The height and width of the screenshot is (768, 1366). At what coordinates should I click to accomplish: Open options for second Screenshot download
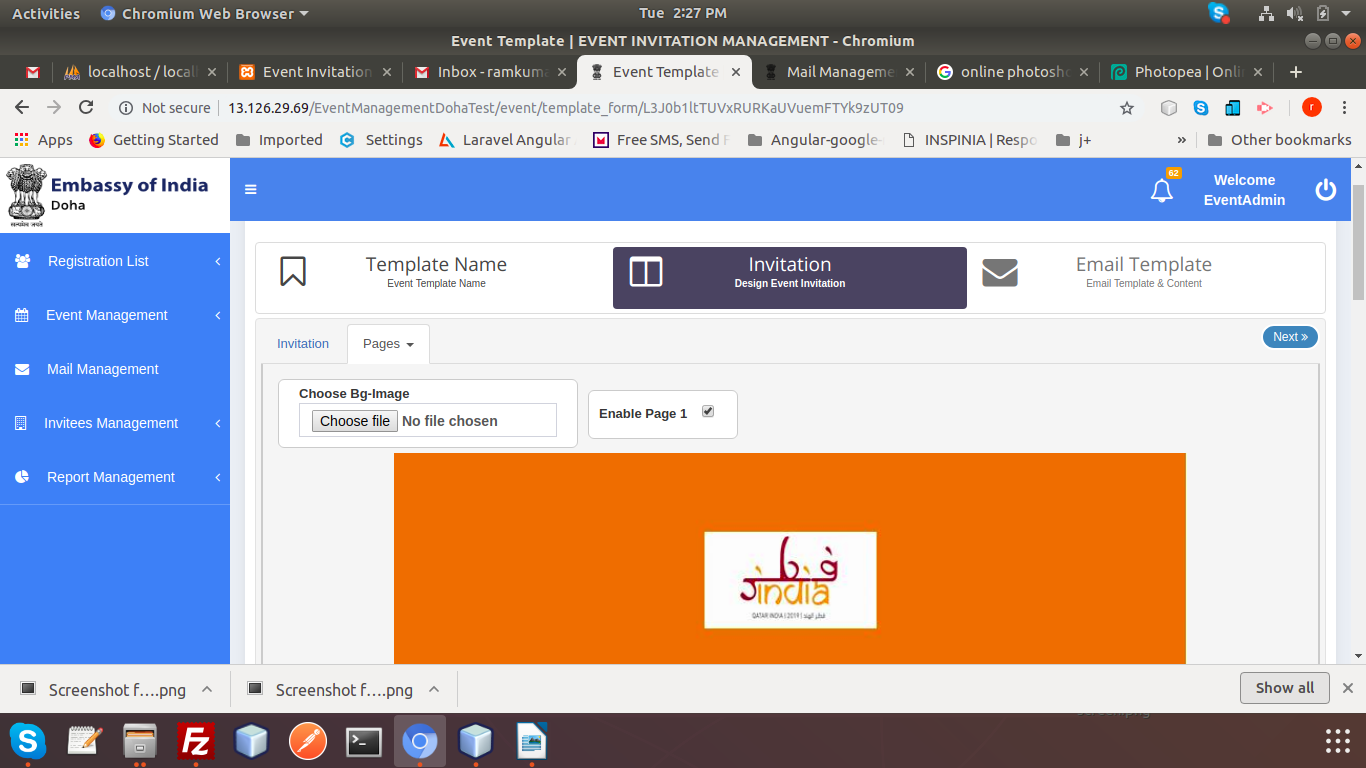pyautogui.click(x=434, y=689)
